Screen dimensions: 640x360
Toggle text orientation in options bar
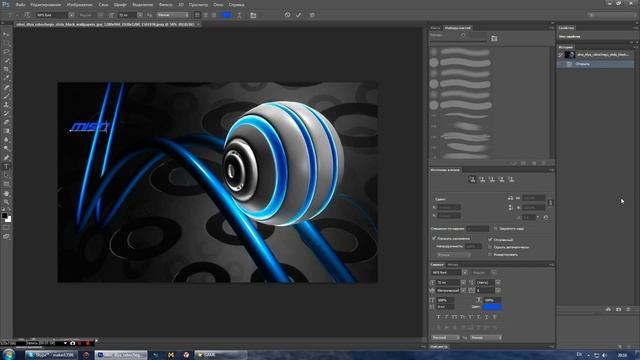(27, 15)
